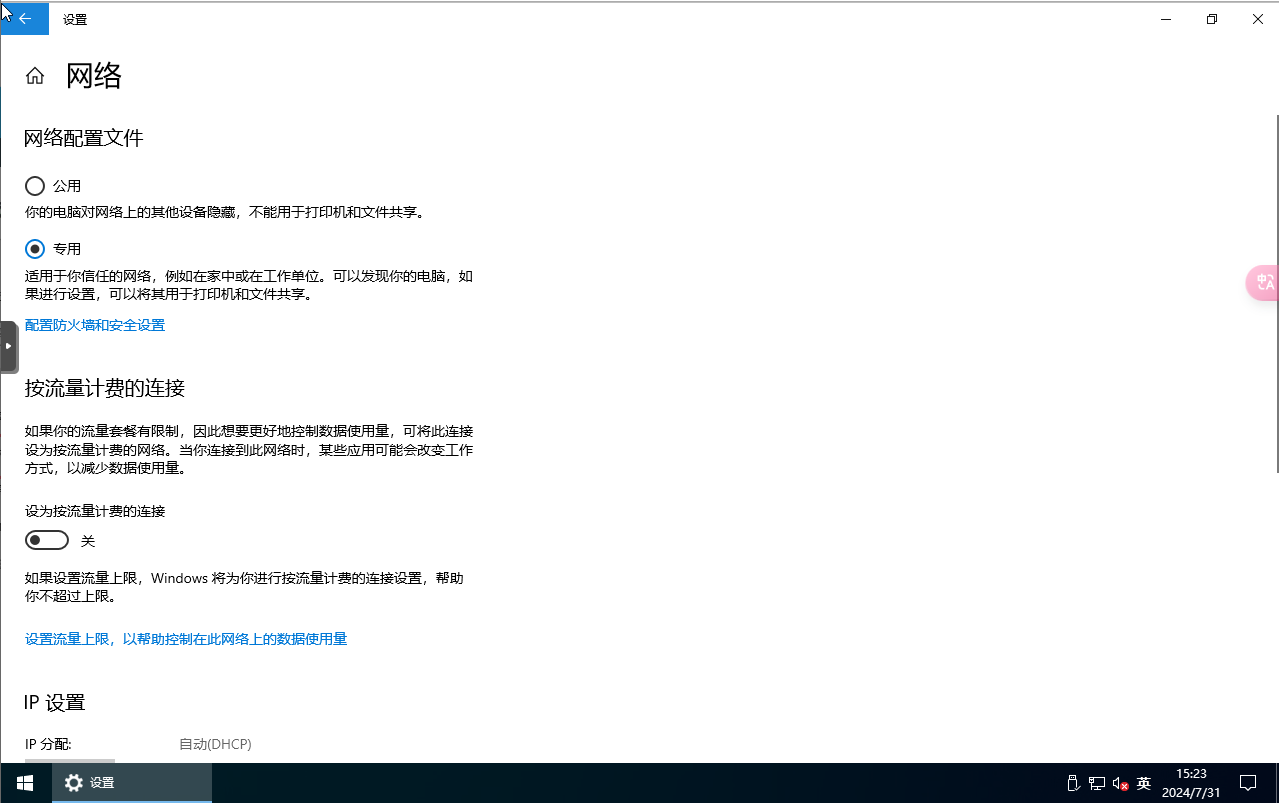Open 设置流量上限 data usage link

(186, 639)
